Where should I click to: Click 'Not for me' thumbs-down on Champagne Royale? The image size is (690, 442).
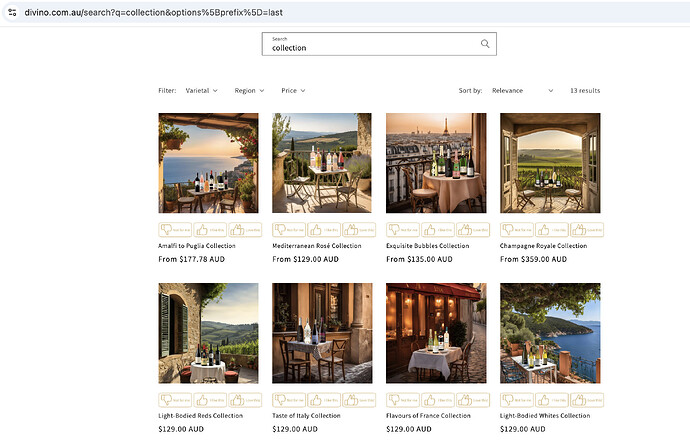tap(516, 230)
